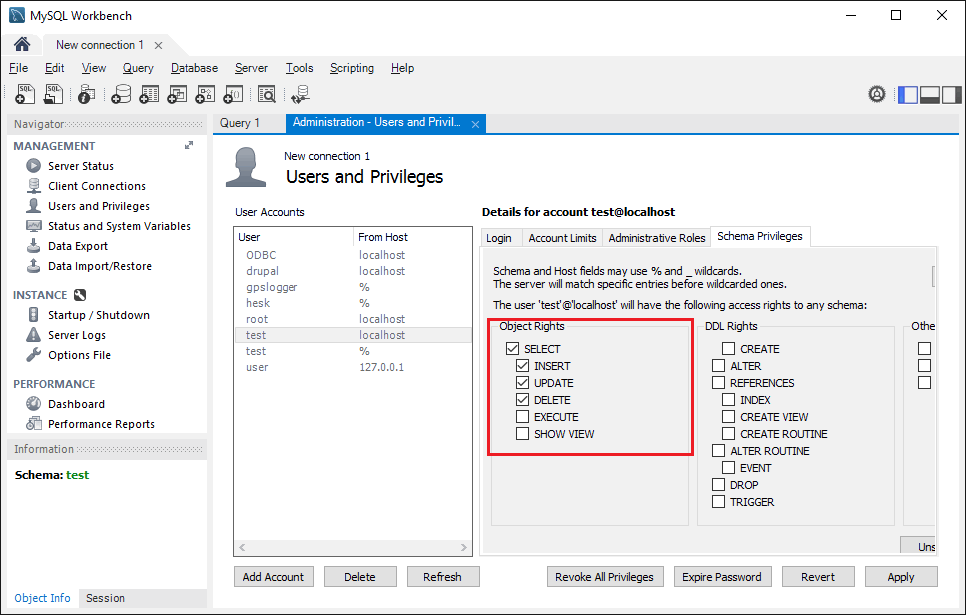Open the Scripting menu

[352, 68]
